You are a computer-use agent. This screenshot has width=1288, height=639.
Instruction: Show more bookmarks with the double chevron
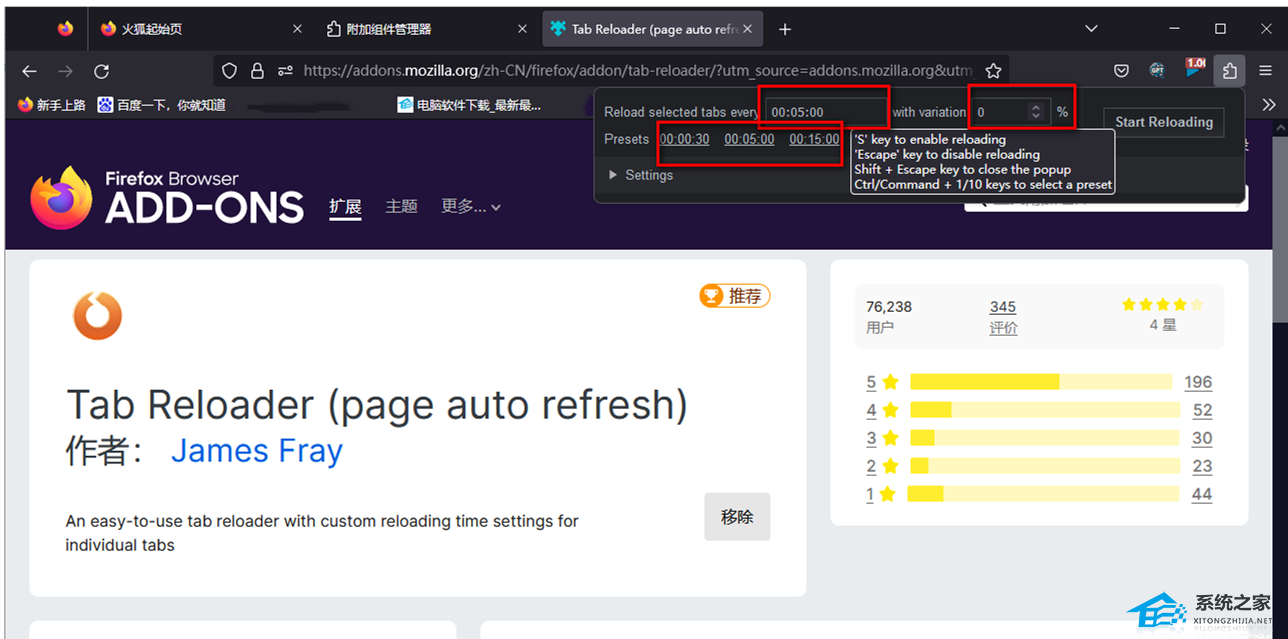tap(1269, 104)
